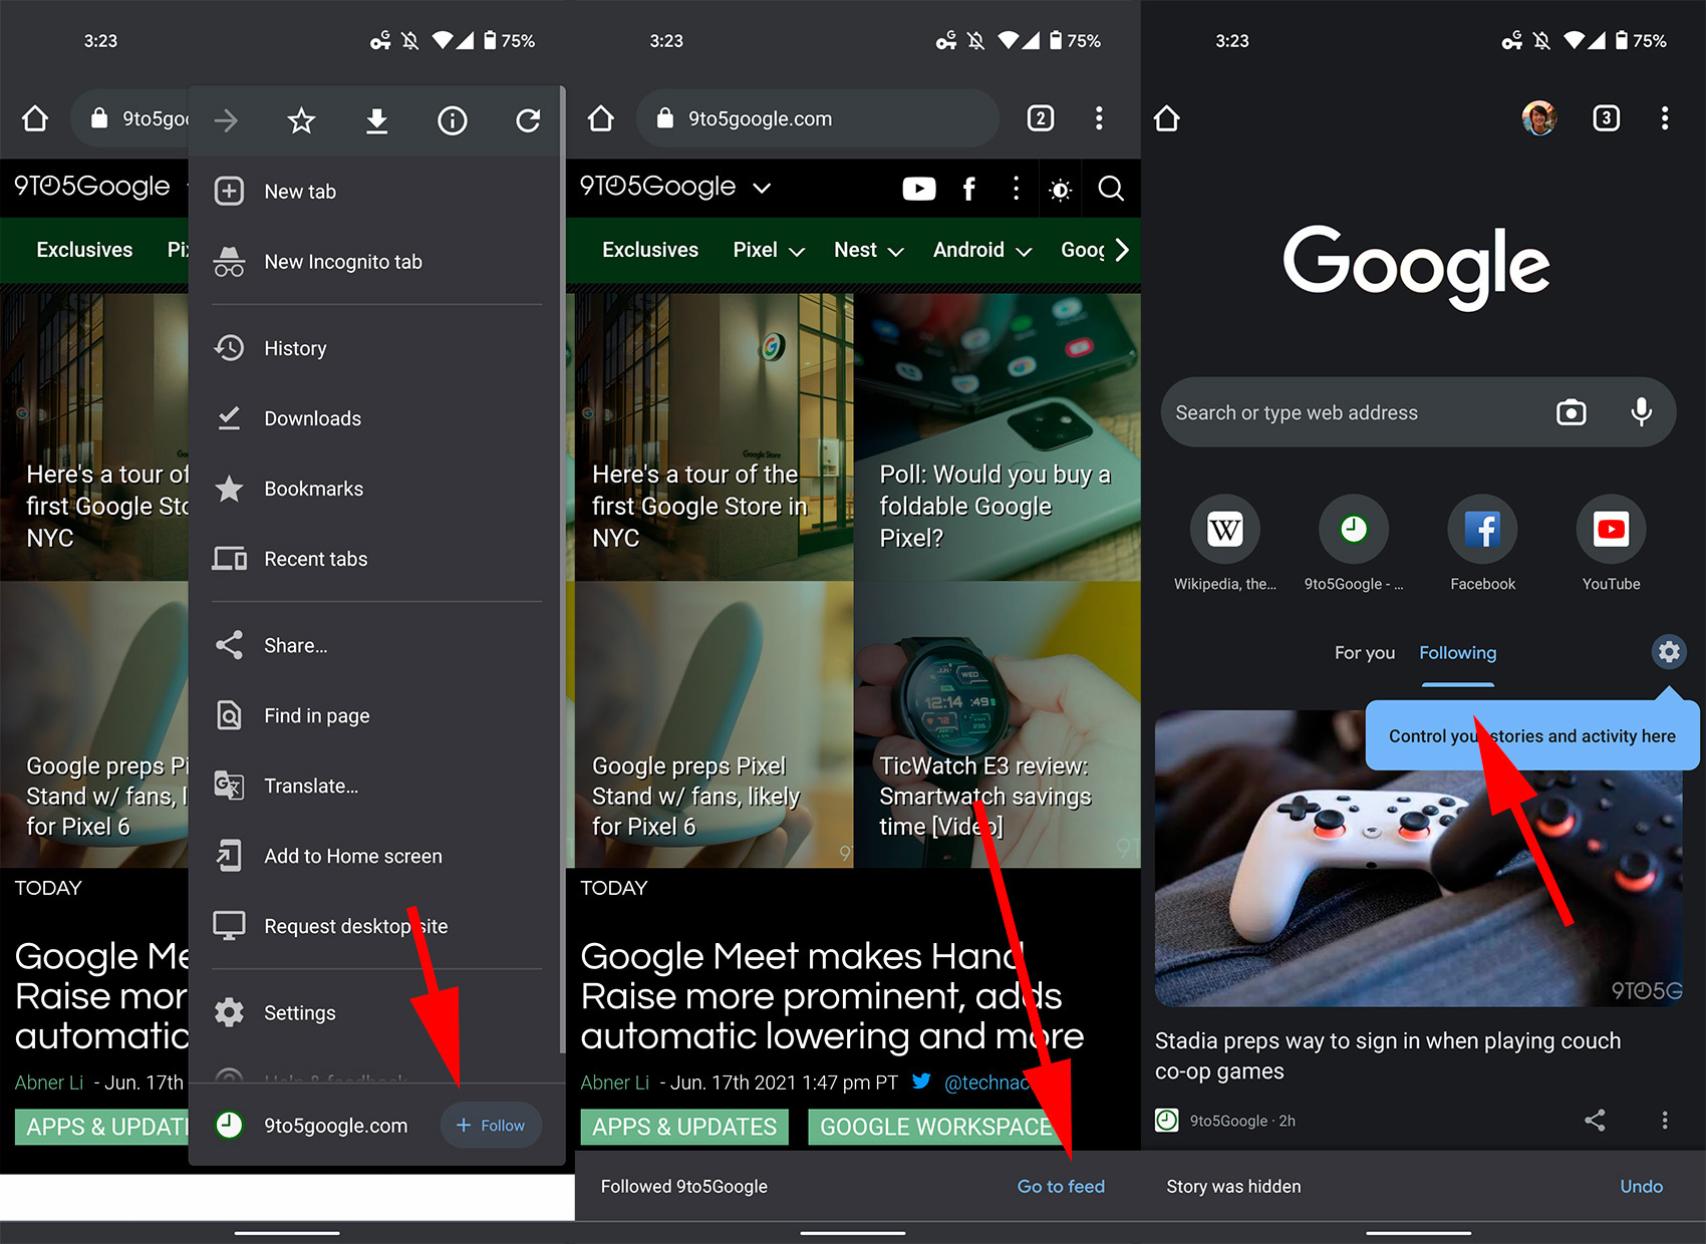Expand the 9TO5Google site dropdown chevron
Viewport: 1706px width, 1244px height.
click(762, 187)
